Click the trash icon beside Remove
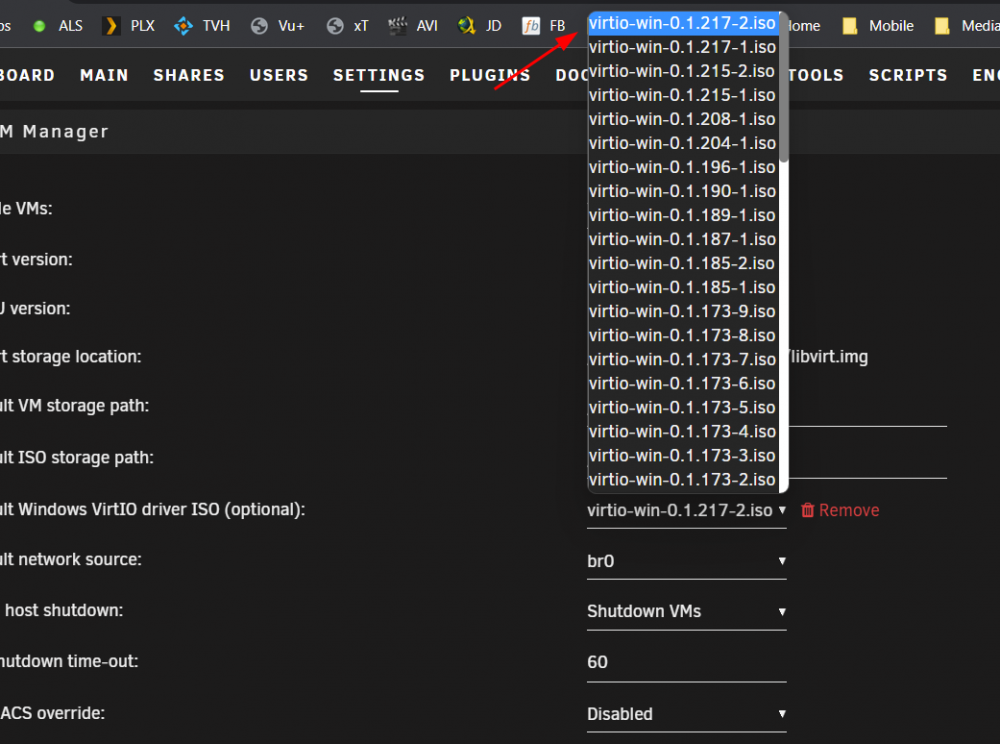Image resolution: width=1000 pixels, height=744 pixels. 807,510
